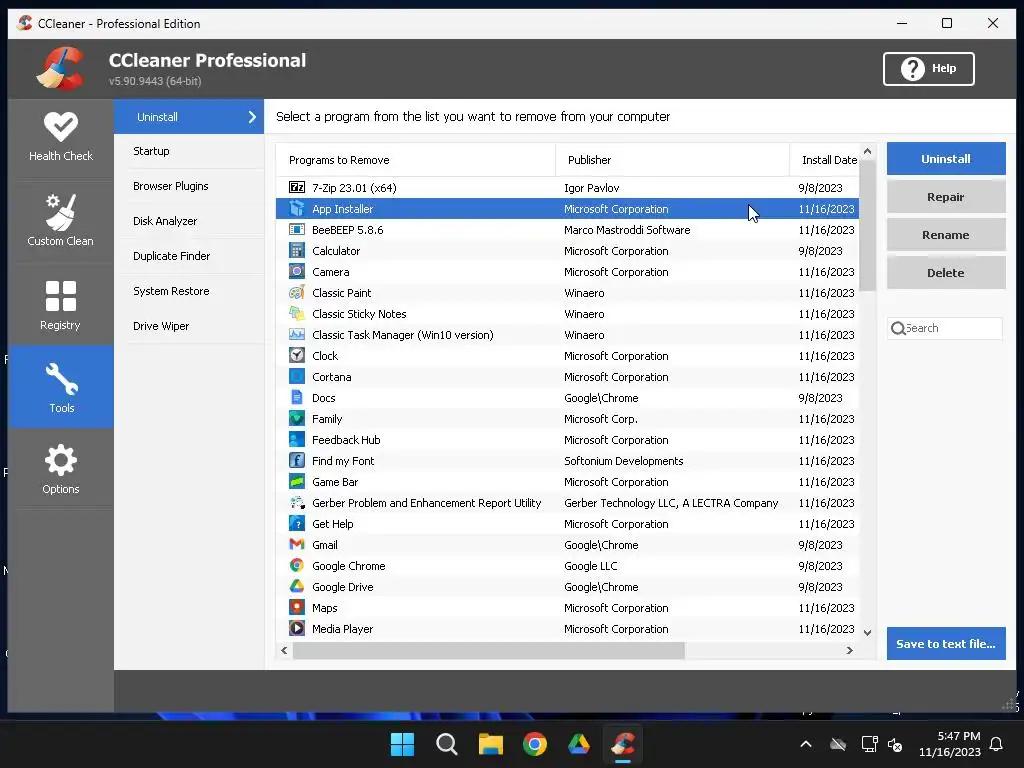Open the Startup tools tab
This screenshot has height=768, width=1024.
[x=189, y=151]
